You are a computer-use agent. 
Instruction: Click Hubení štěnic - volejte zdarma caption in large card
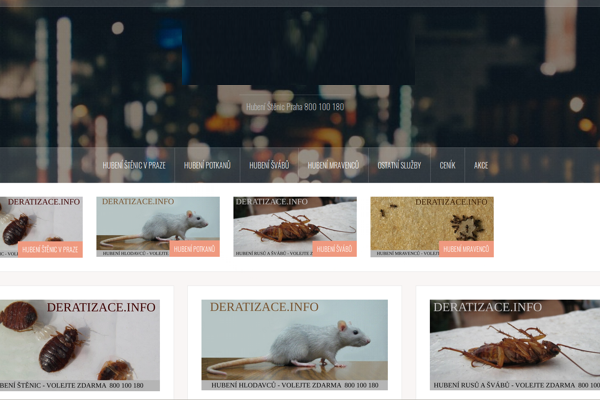click(x=72, y=385)
